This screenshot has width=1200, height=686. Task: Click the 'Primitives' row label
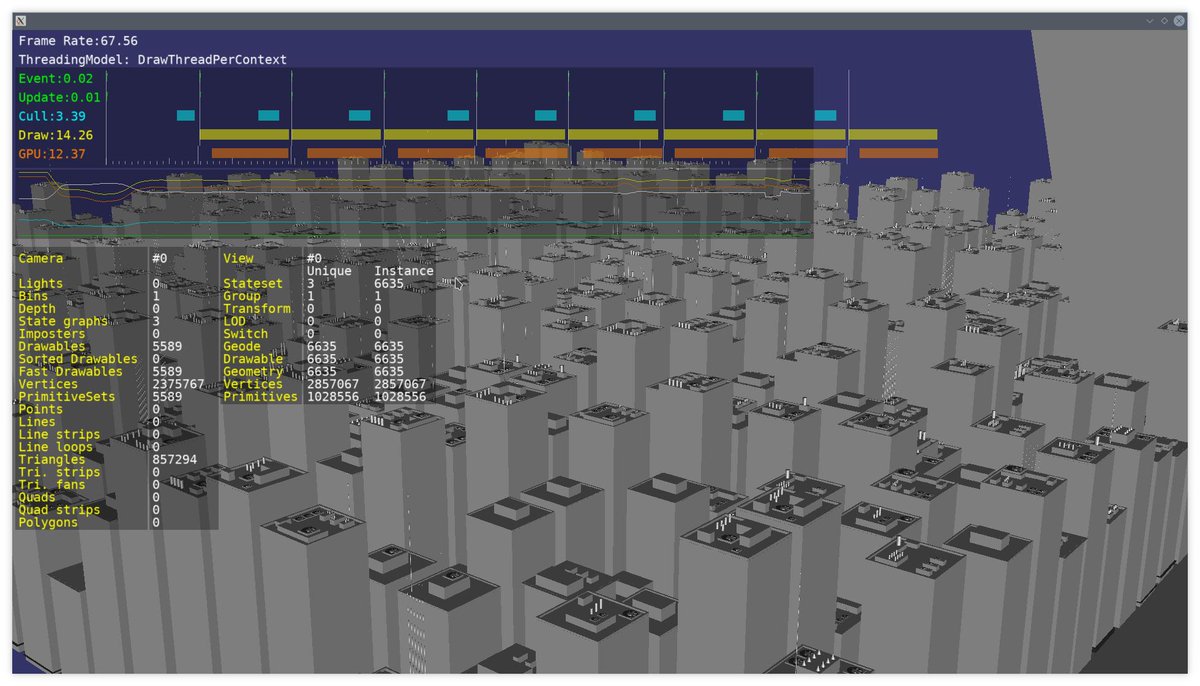pyautogui.click(x=261, y=397)
